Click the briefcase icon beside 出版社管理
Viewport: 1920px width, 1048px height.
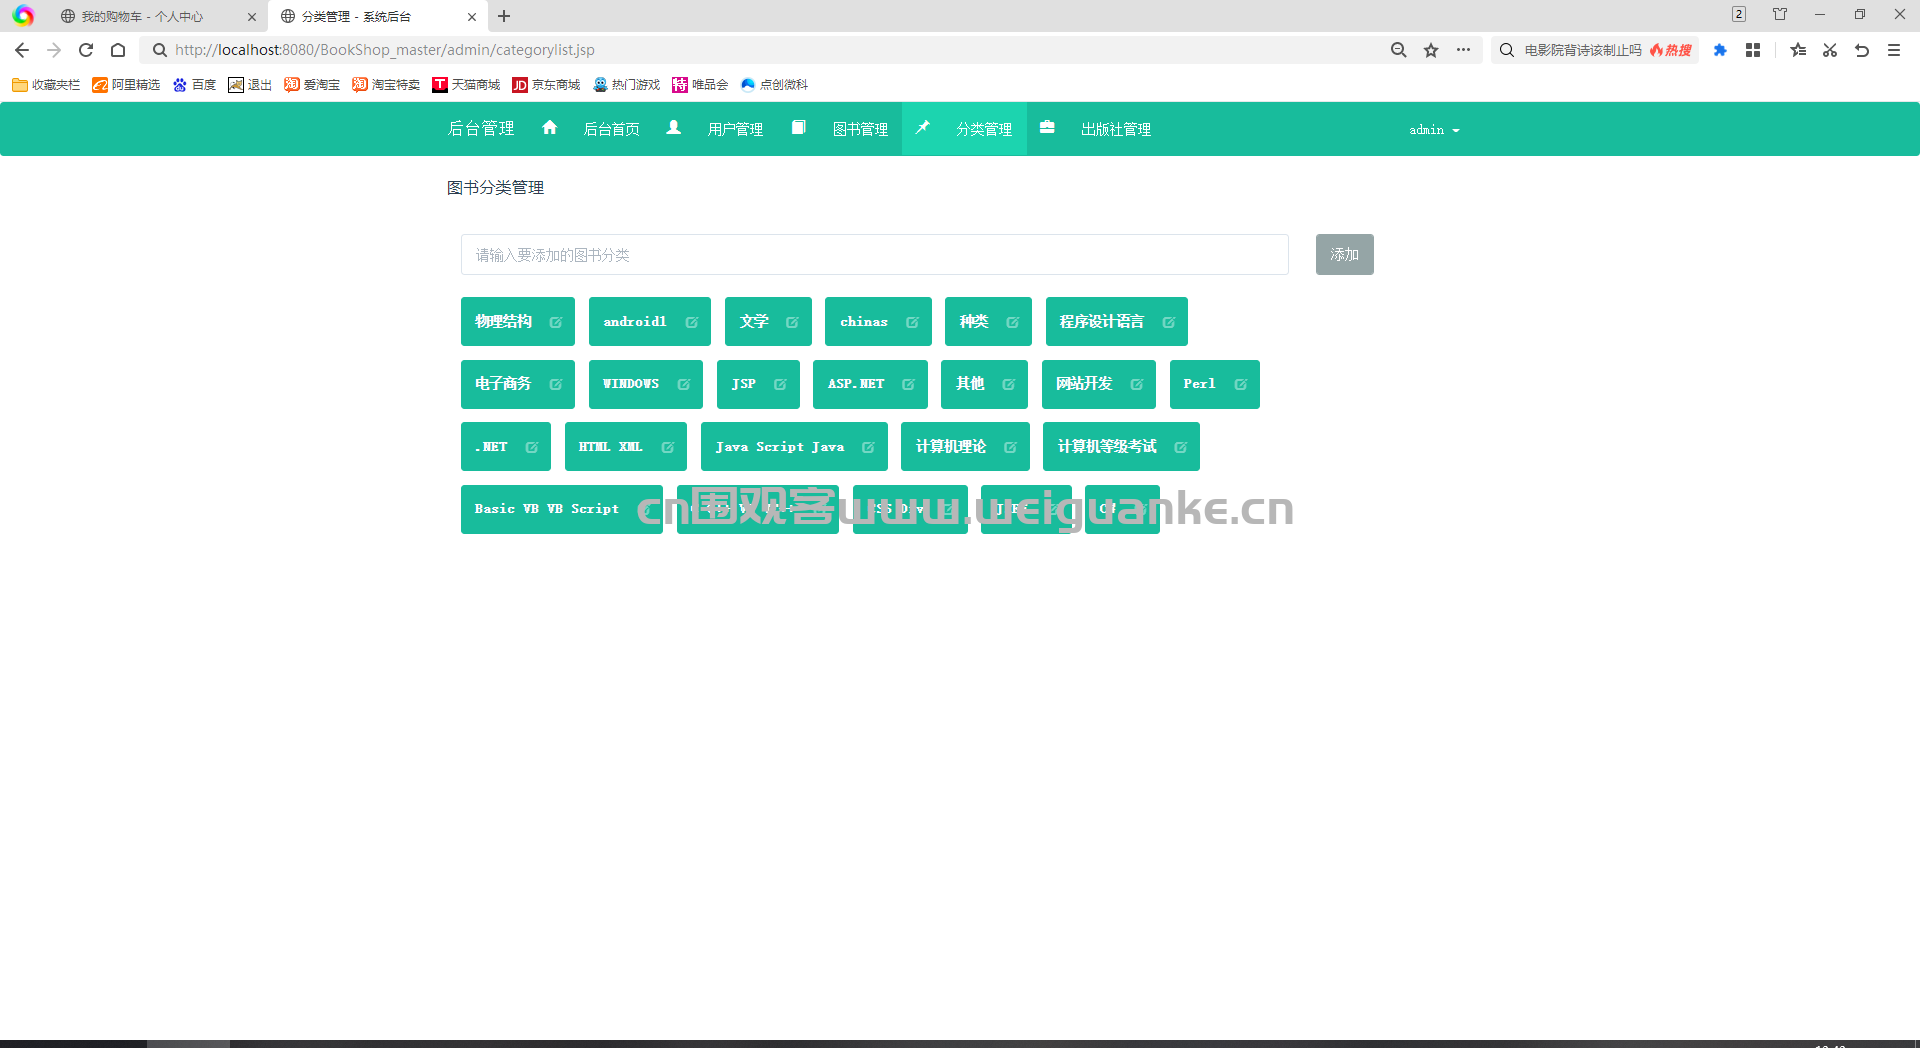(1047, 127)
